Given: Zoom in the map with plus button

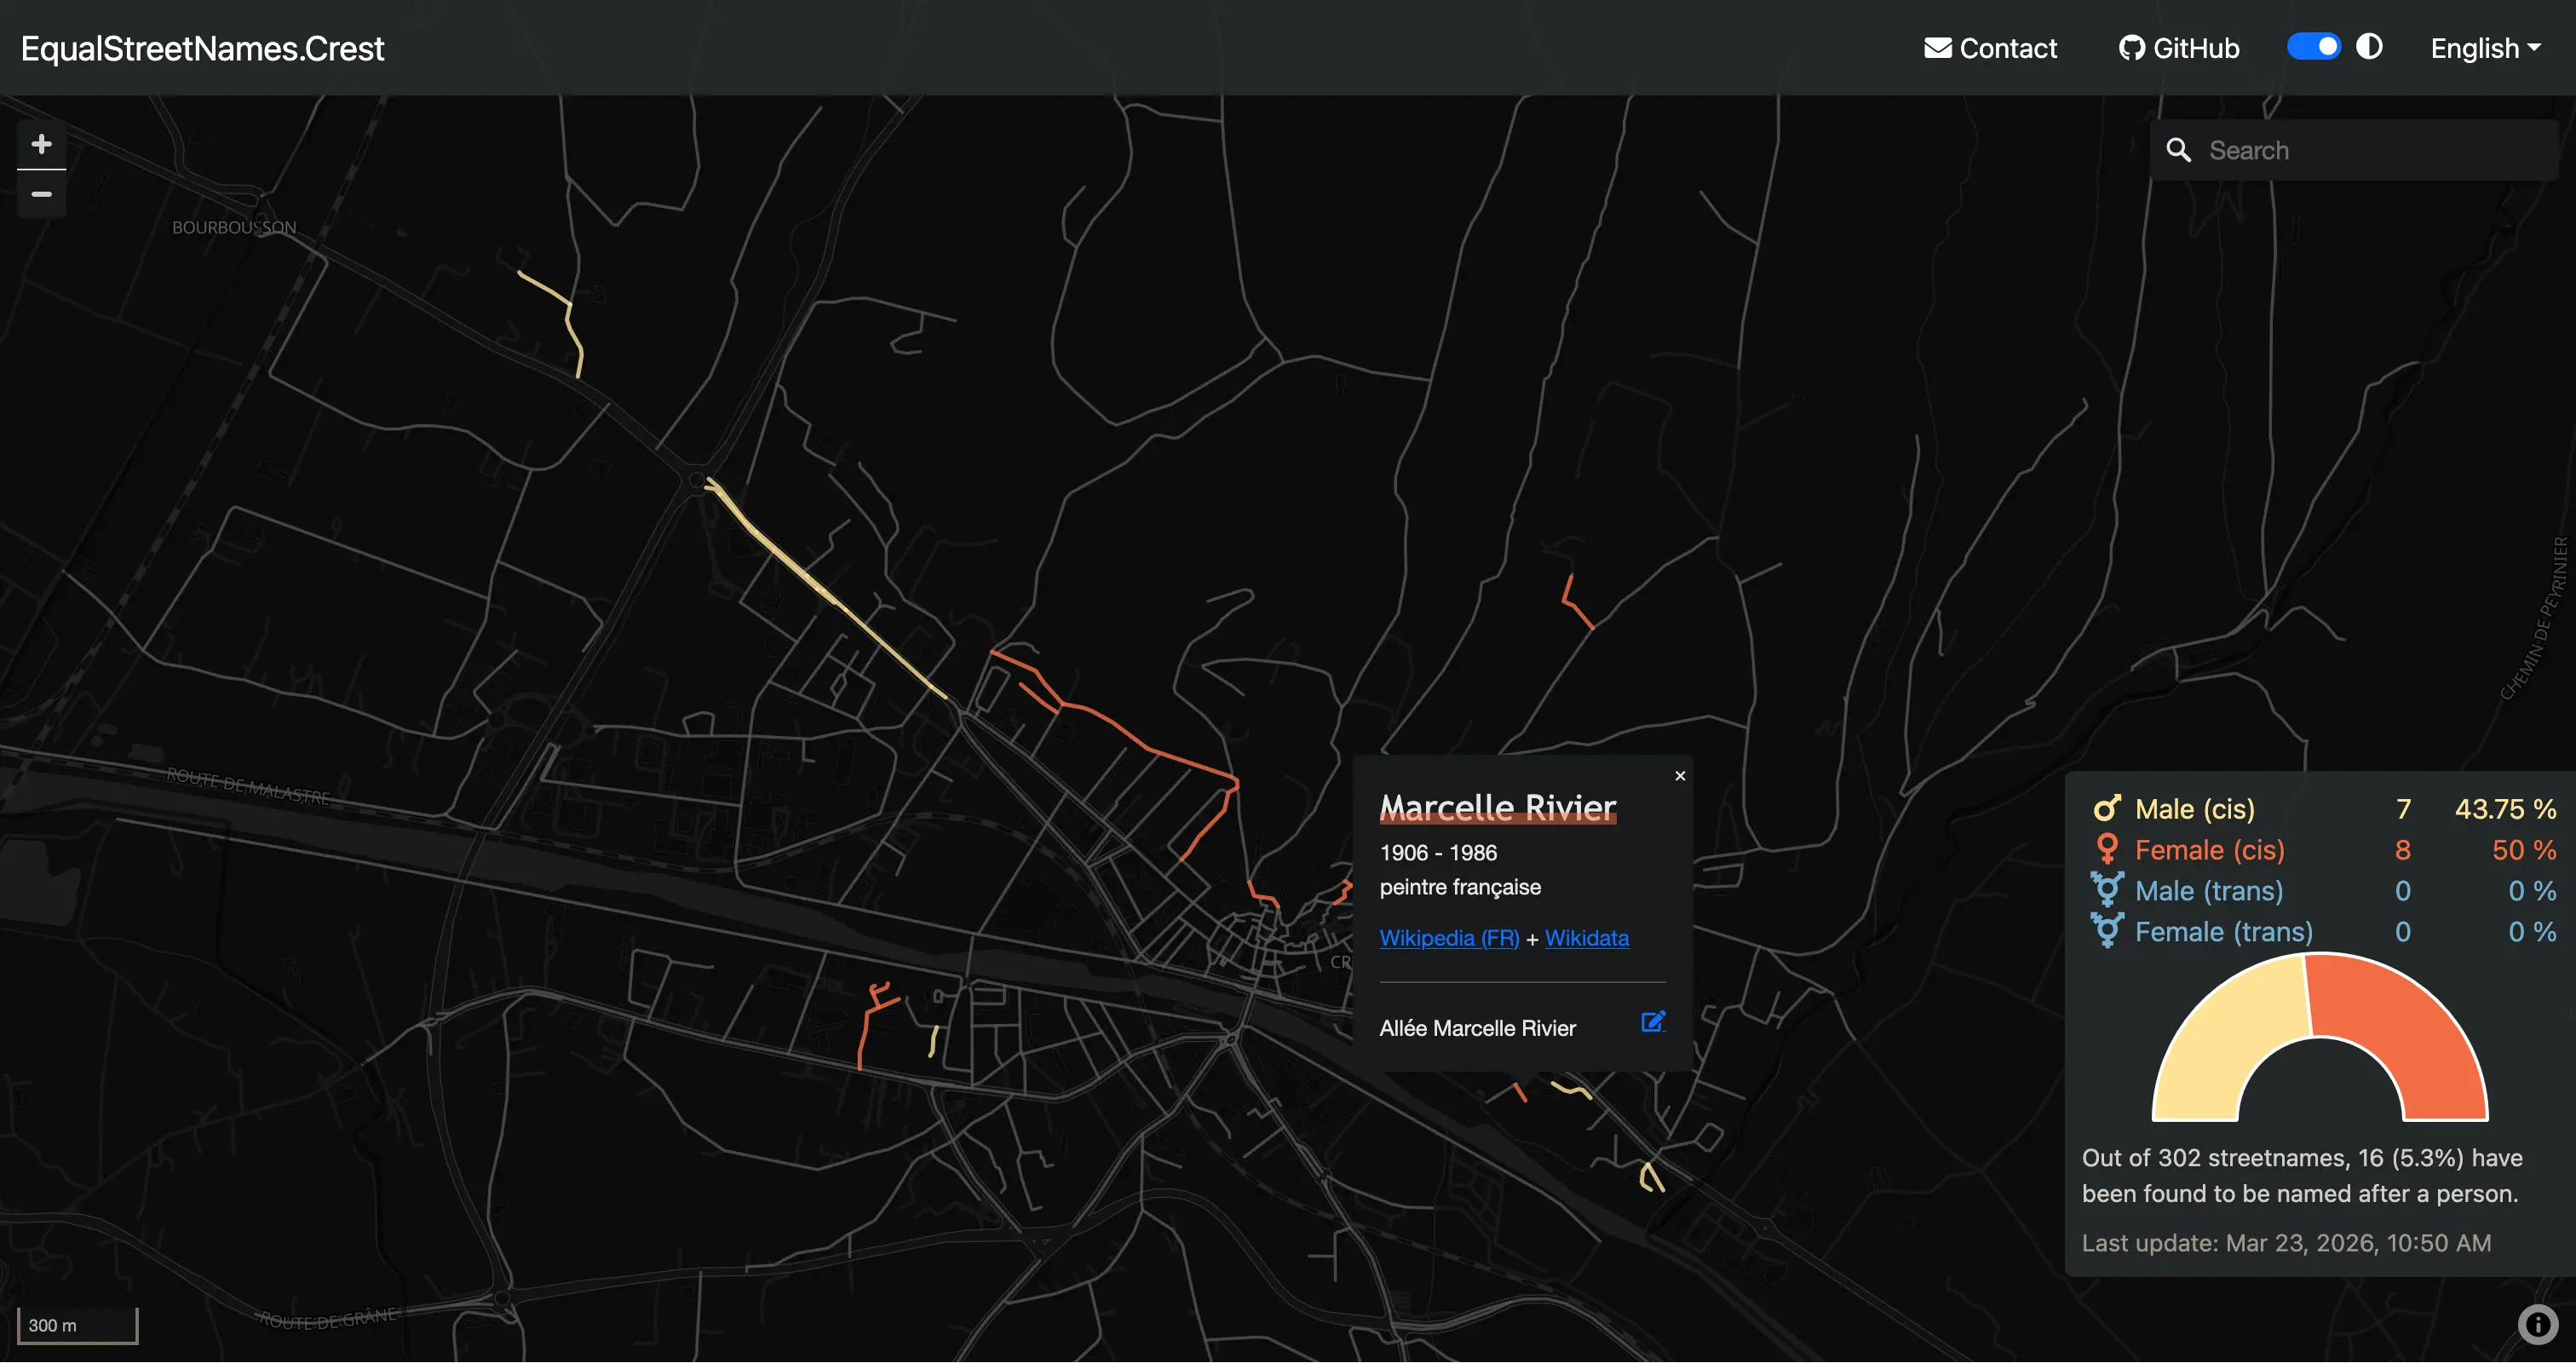Looking at the screenshot, I should coord(41,144).
